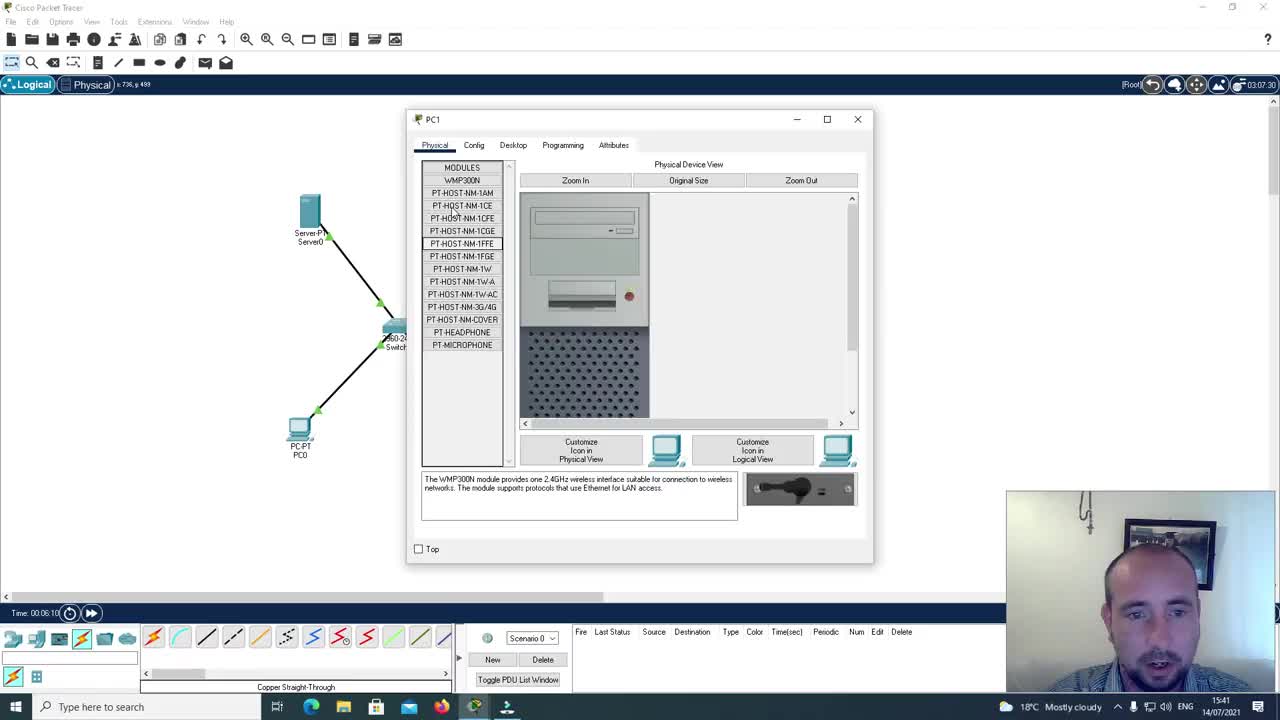Image resolution: width=1280 pixels, height=720 pixels.
Task: Open the Attributes tab in PC1
Action: click(614, 145)
